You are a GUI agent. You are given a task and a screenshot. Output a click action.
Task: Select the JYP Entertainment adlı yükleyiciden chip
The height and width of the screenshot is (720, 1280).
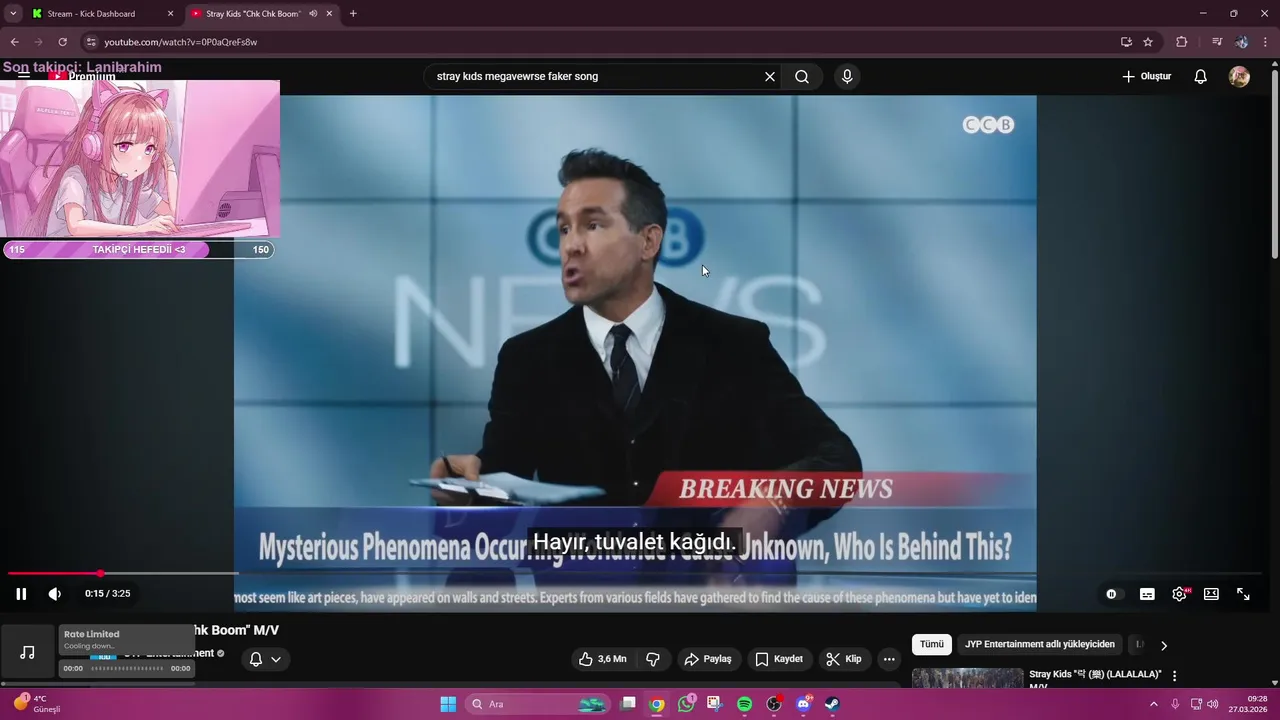[x=1040, y=645]
